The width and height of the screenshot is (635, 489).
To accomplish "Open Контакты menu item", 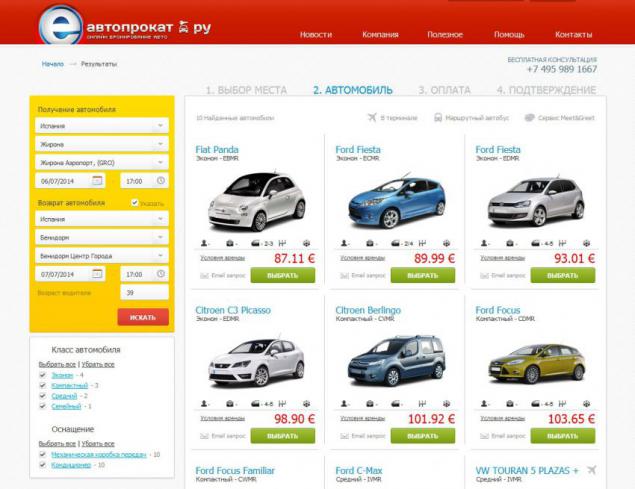I will [573, 34].
